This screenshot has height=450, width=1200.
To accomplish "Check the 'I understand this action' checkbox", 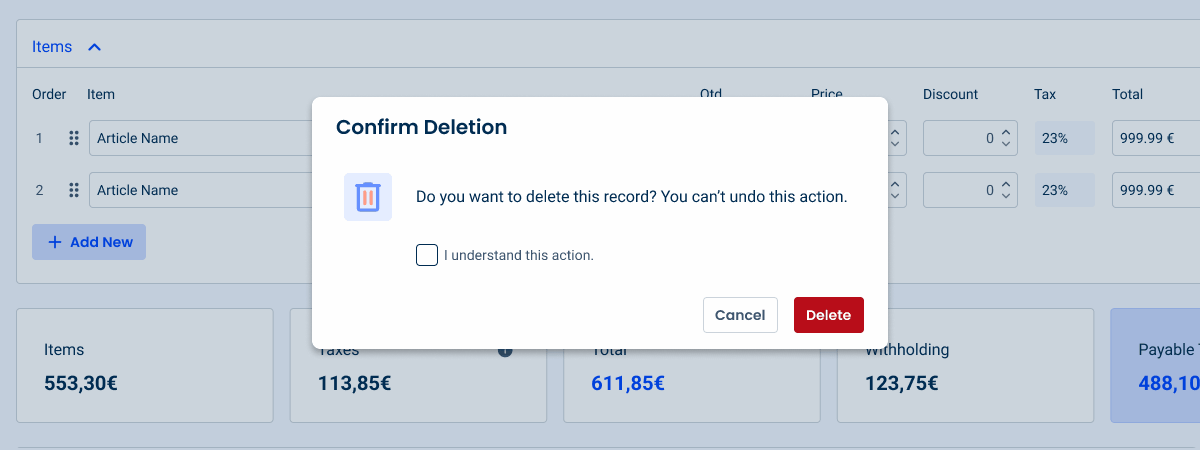I will [427, 255].
